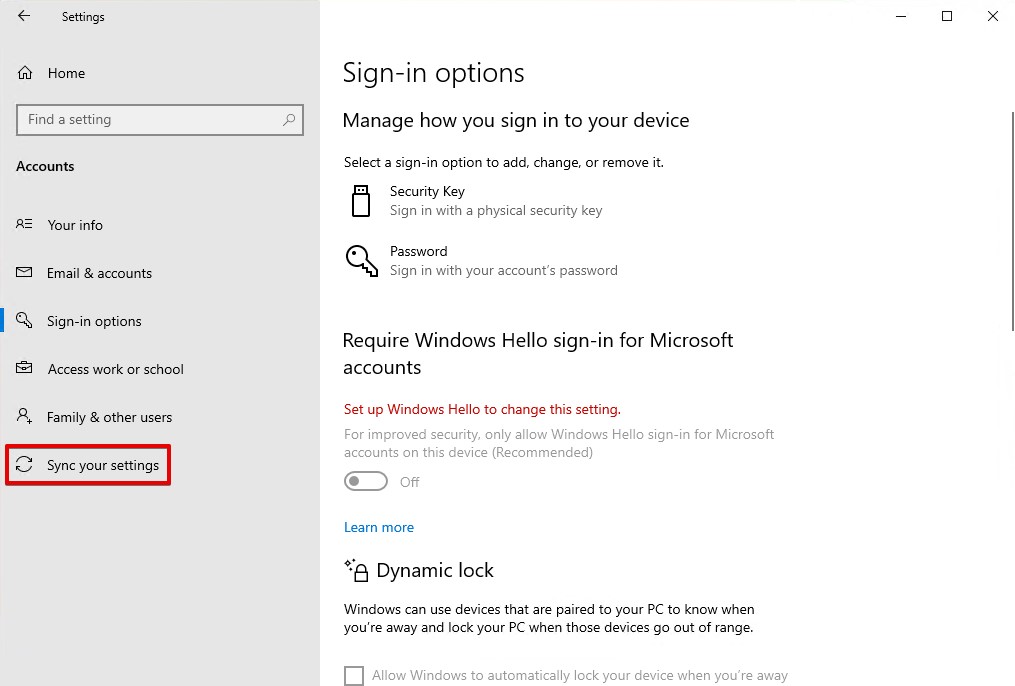The image size is (1015, 686).
Task: Click the Password key icon
Action: [361, 261]
